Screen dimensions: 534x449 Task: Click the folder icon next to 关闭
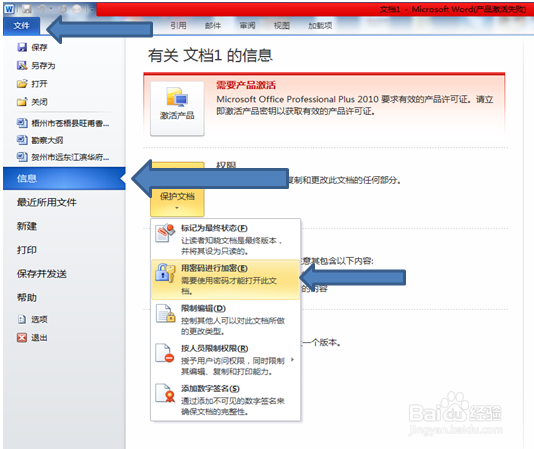[x=22, y=102]
